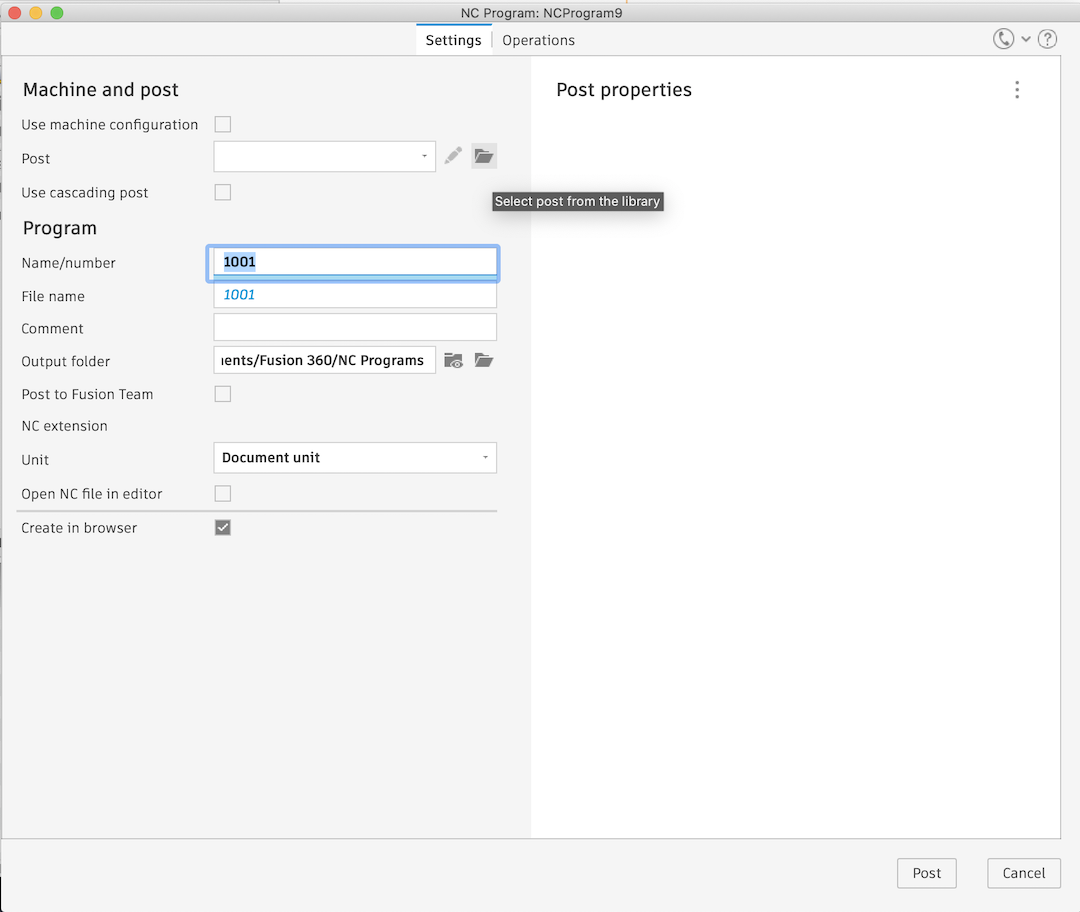Click the Post button
Screen dimensions: 1080x912
click(926, 873)
